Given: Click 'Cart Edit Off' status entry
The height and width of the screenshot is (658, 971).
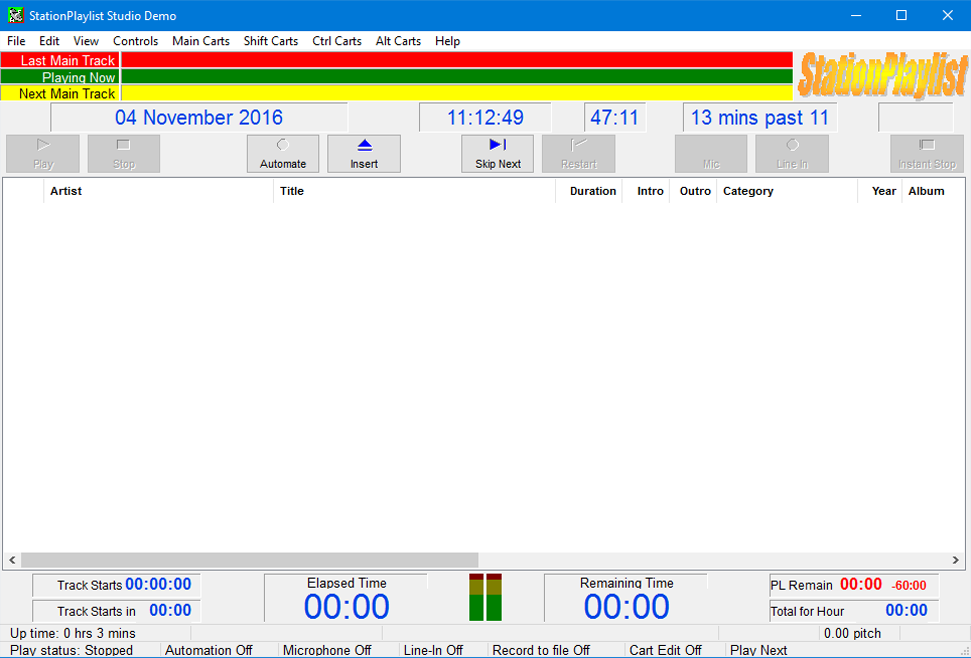Looking at the screenshot, I should pyautogui.click(x=665, y=650).
